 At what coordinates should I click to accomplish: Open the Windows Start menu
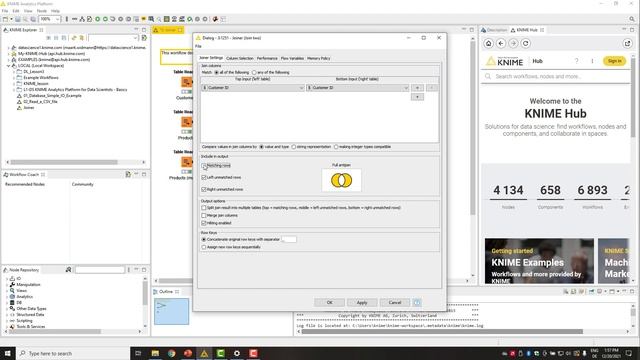pyautogui.click(x=7, y=353)
